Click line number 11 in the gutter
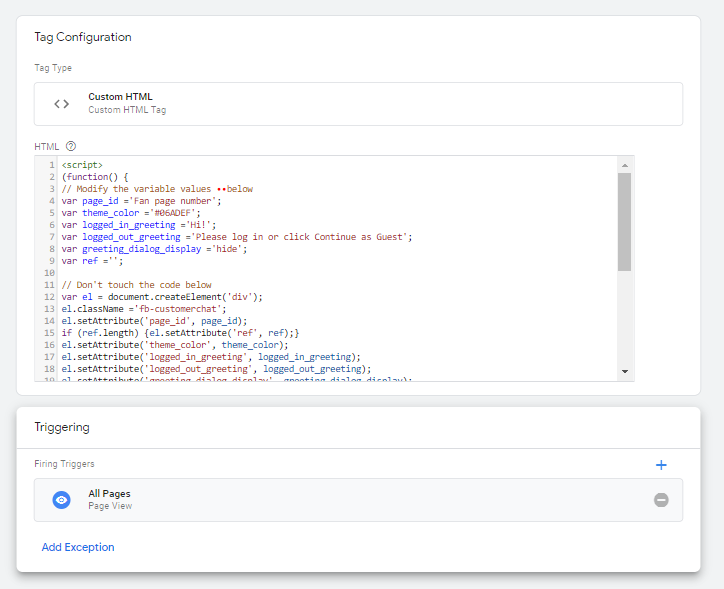724x589 pixels. click(48, 285)
